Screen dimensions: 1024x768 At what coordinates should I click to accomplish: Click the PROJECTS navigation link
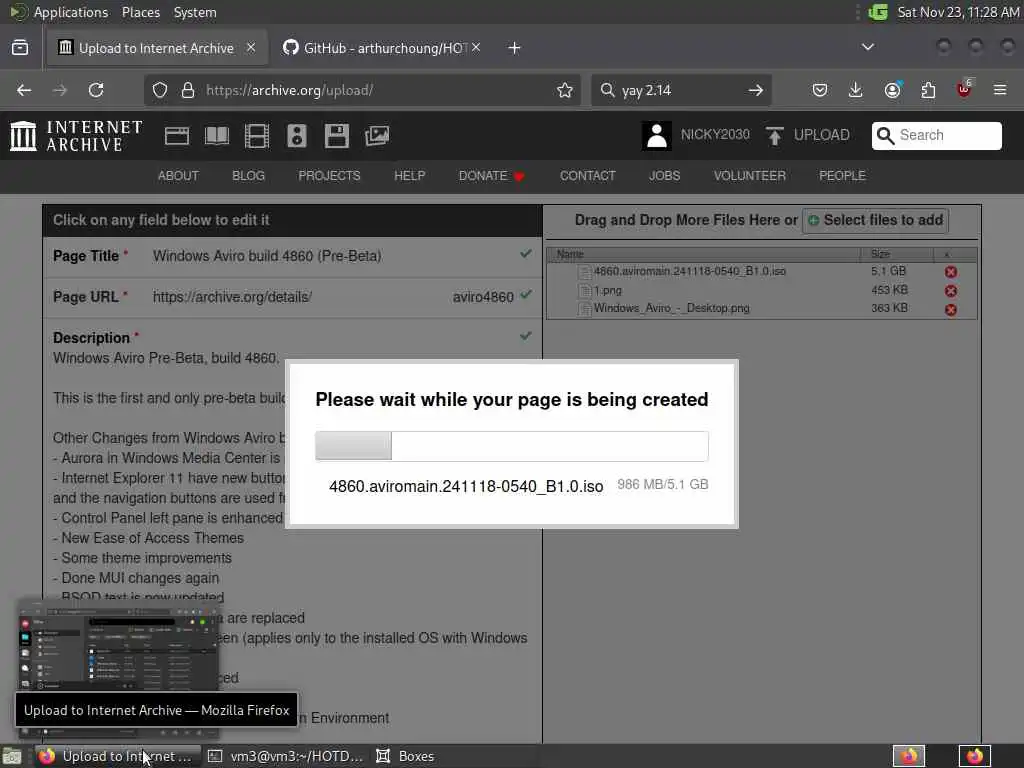tap(329, 176)
